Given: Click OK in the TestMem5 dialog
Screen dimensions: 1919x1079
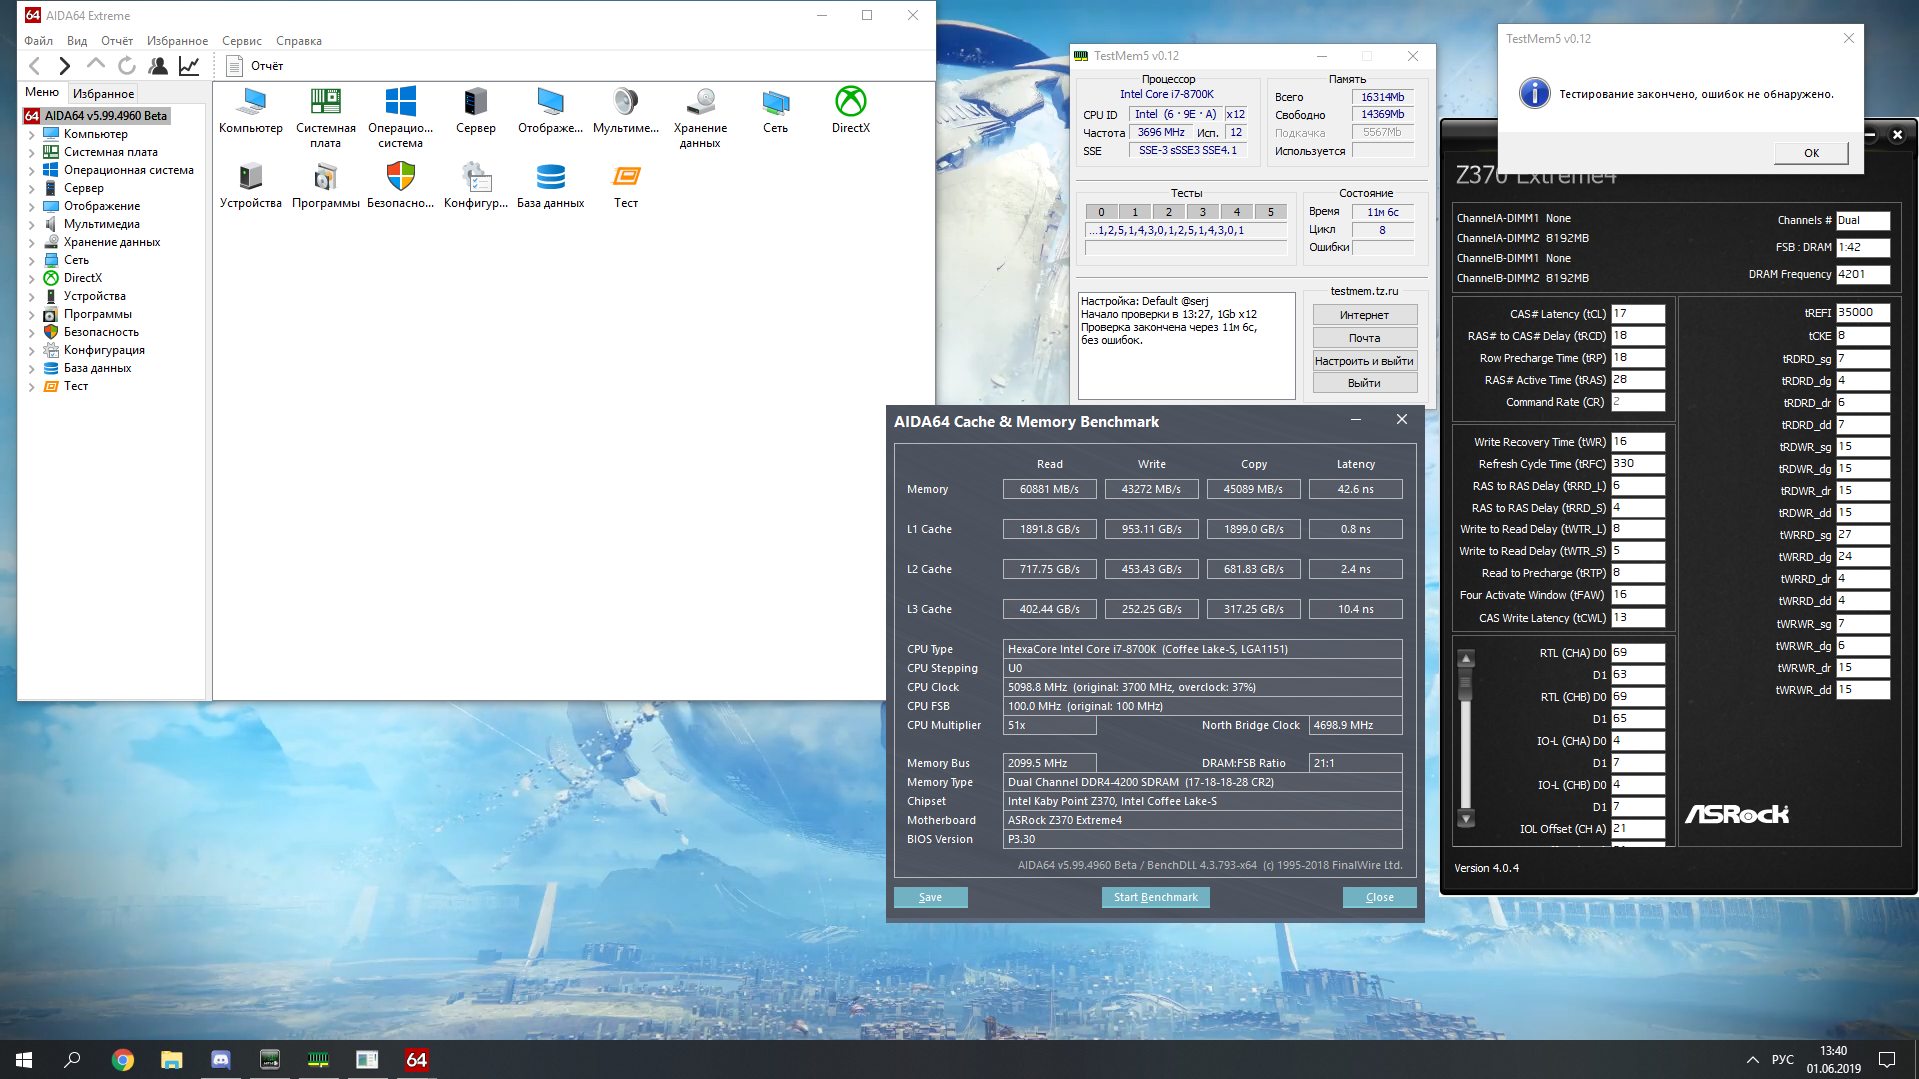Looking at the screenshot, I should (x=1811, y=153).
